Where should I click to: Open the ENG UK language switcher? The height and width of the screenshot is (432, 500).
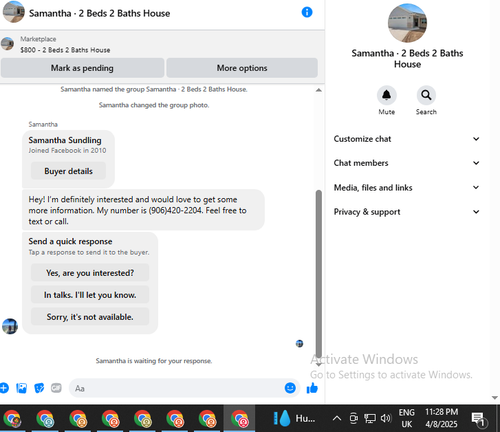pos(407,418)
